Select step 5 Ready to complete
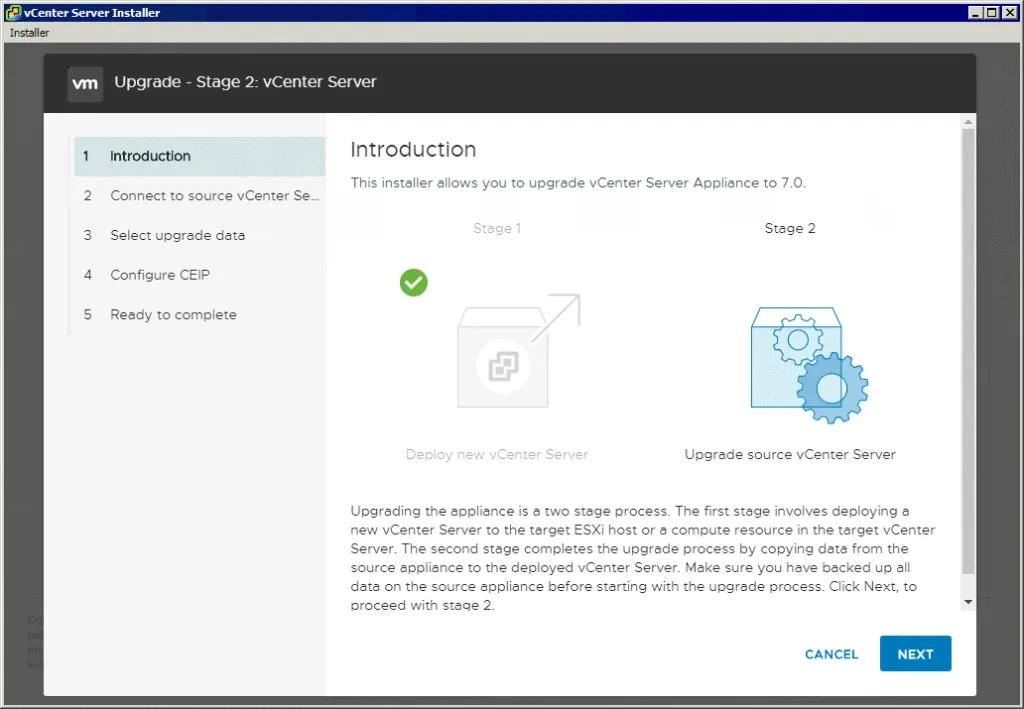 173,314
